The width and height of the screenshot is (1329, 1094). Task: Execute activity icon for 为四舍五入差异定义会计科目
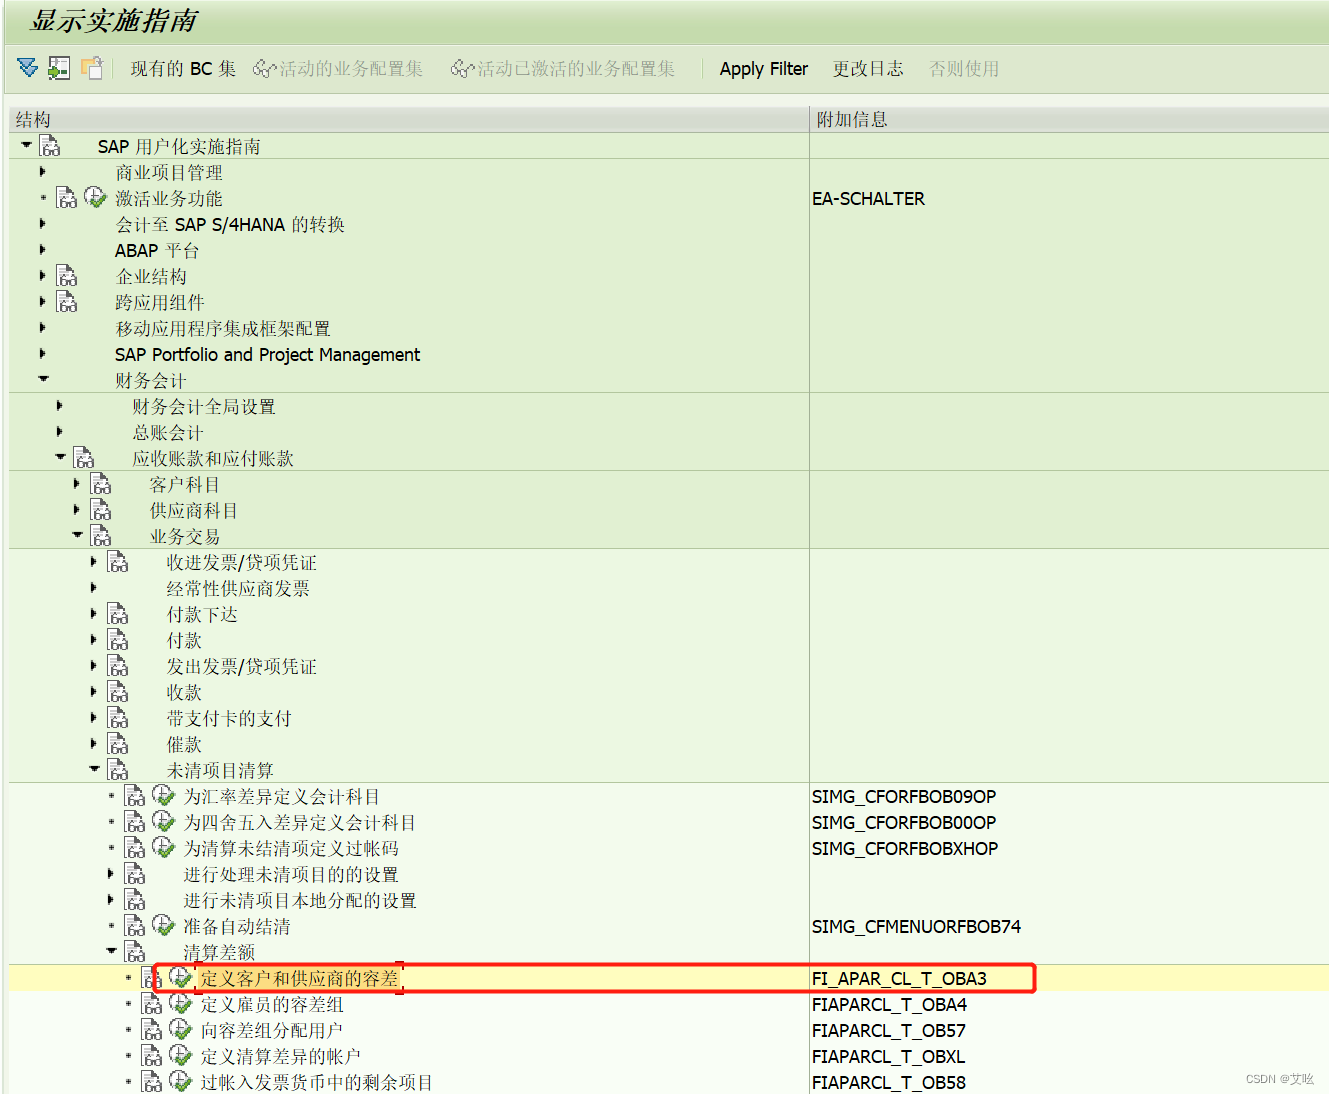[x=163, y=821]
